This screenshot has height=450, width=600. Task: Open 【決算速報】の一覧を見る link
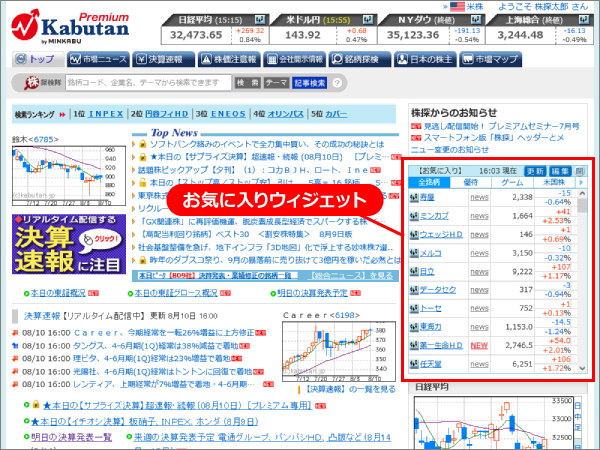pyautogui.click(x=350, y=390)
